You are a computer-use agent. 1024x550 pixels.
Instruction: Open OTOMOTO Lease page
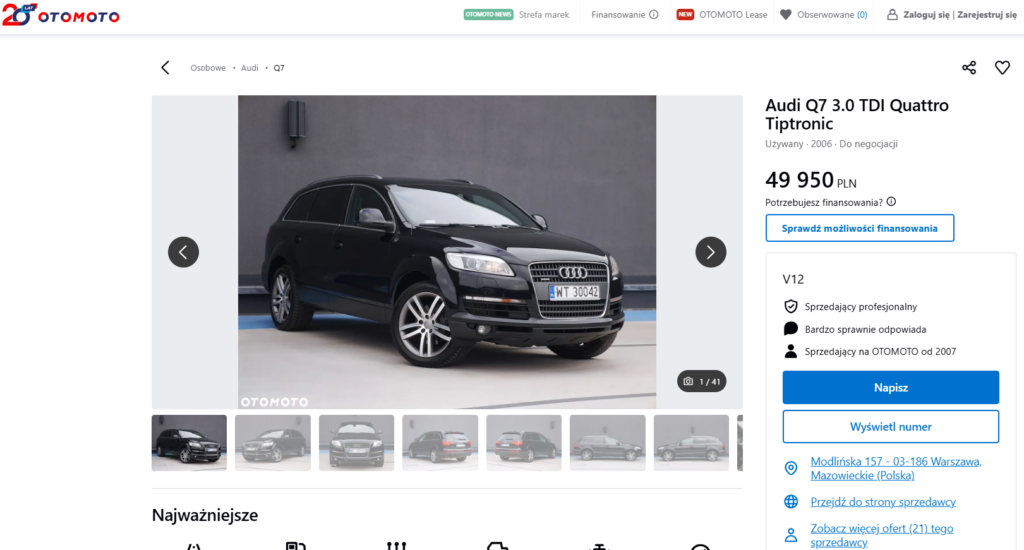tap(733, 15)
